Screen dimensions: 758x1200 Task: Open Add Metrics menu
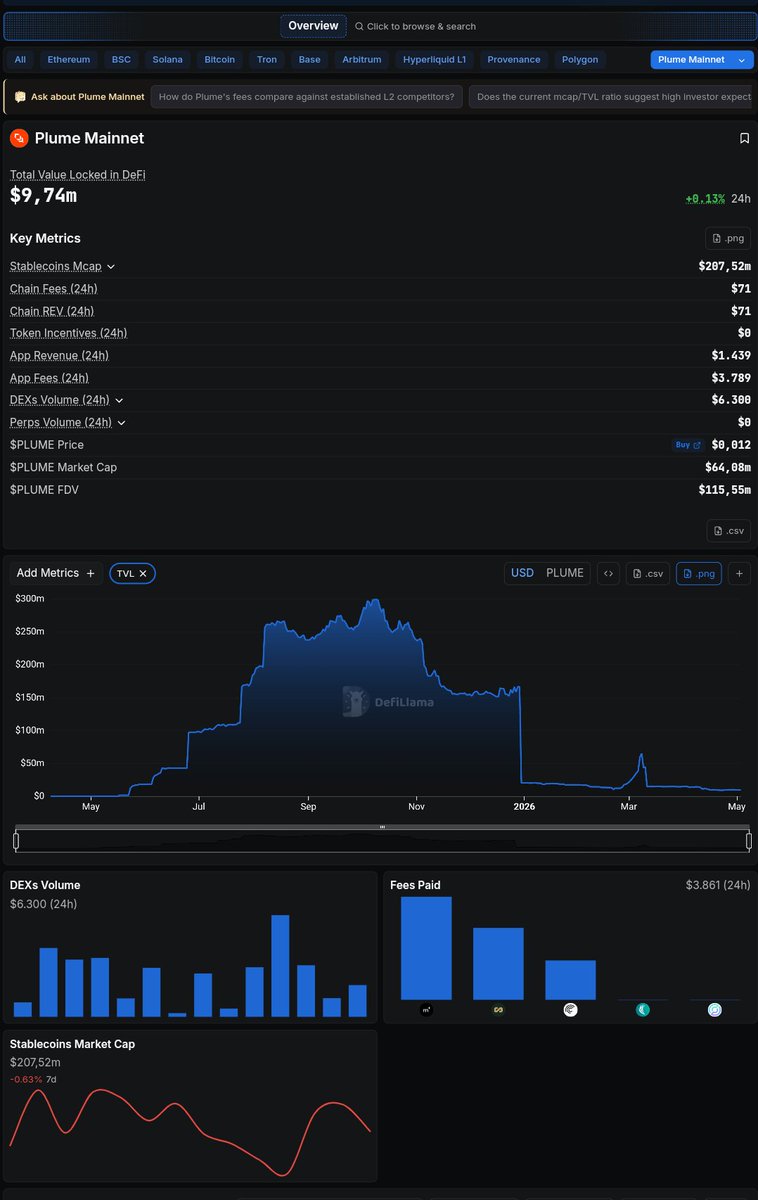tap(56, 573)
